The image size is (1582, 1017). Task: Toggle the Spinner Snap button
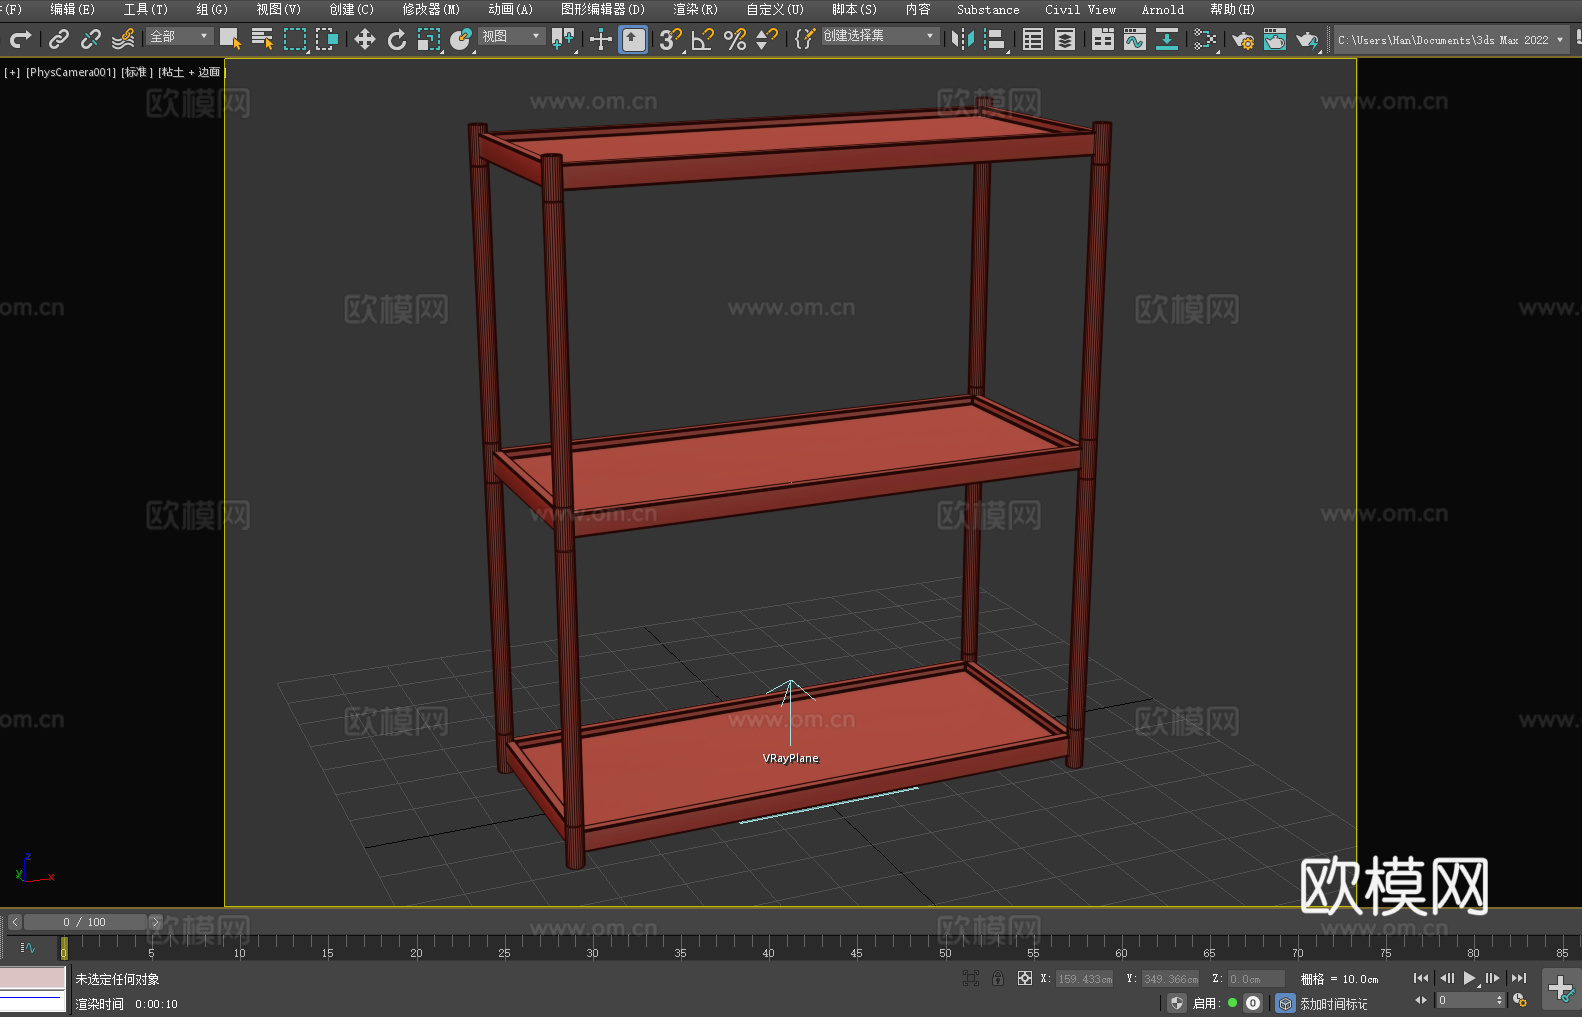click(767, 39)
